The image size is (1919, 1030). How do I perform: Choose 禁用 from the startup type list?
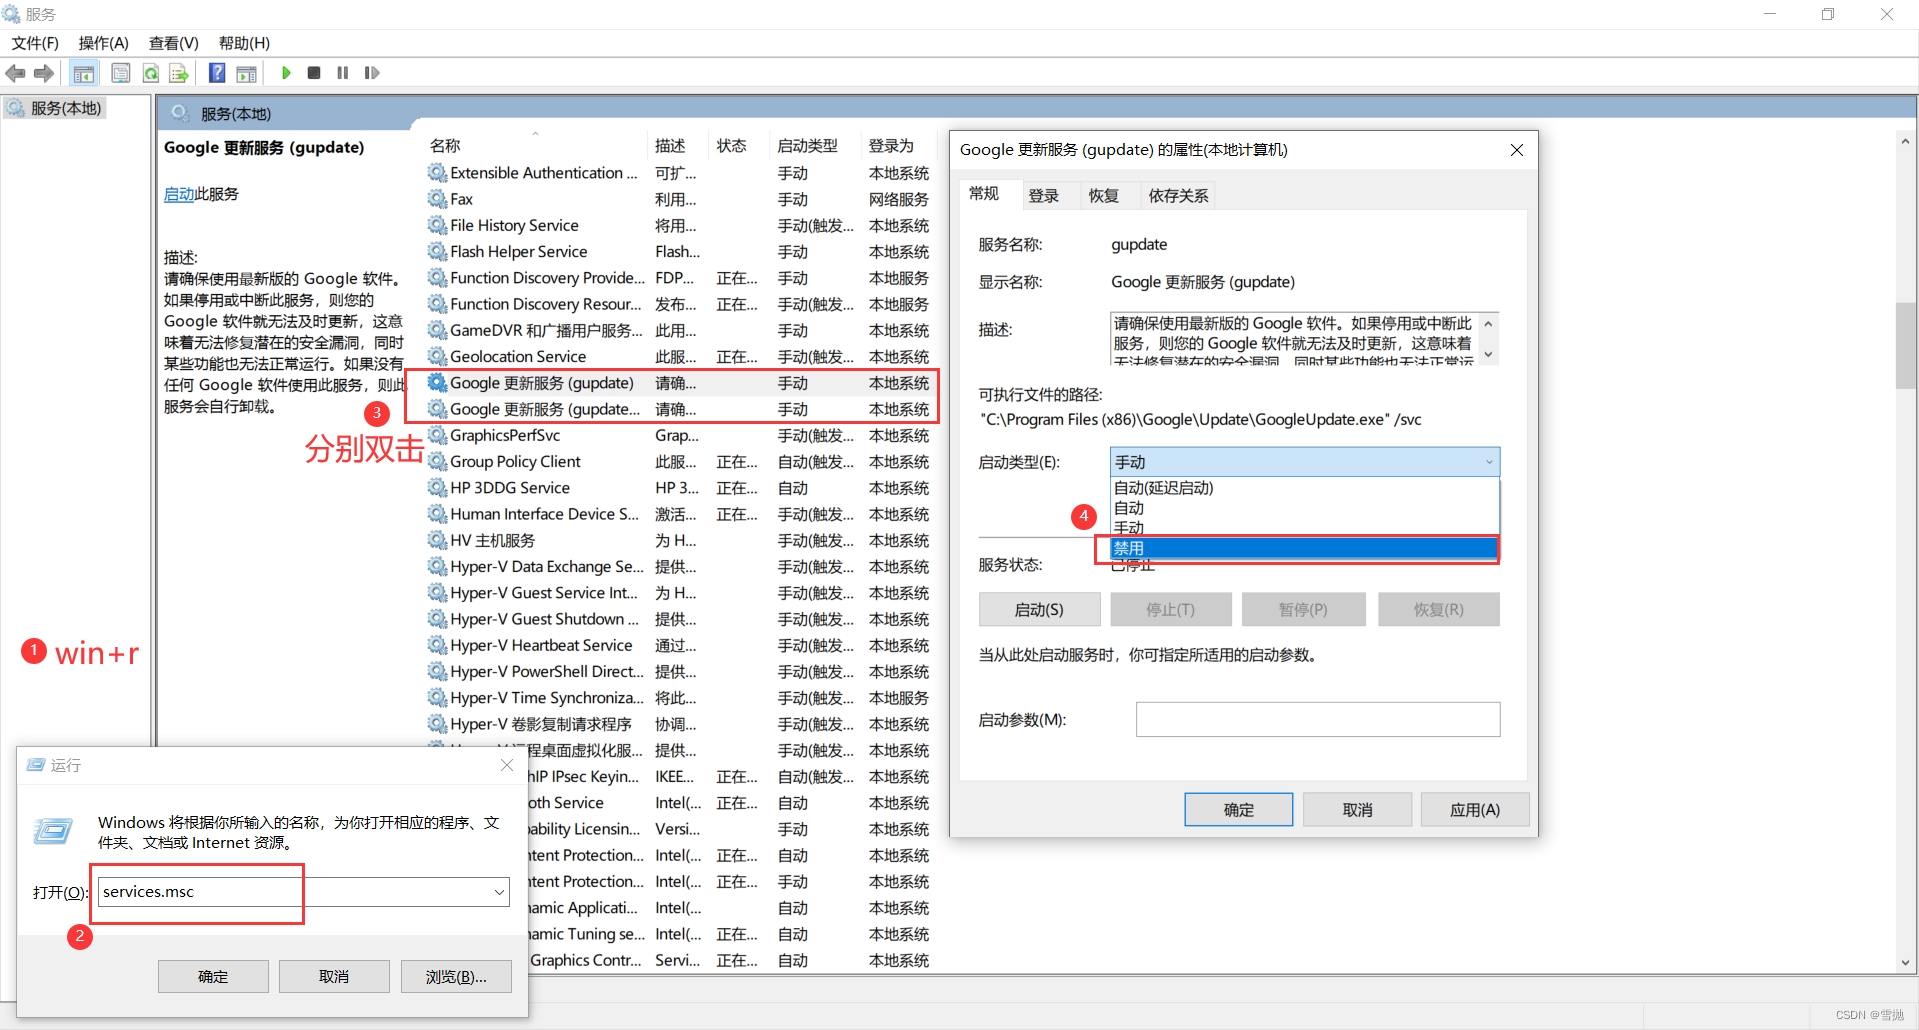pyautogui.click(x=1305, y=548)
